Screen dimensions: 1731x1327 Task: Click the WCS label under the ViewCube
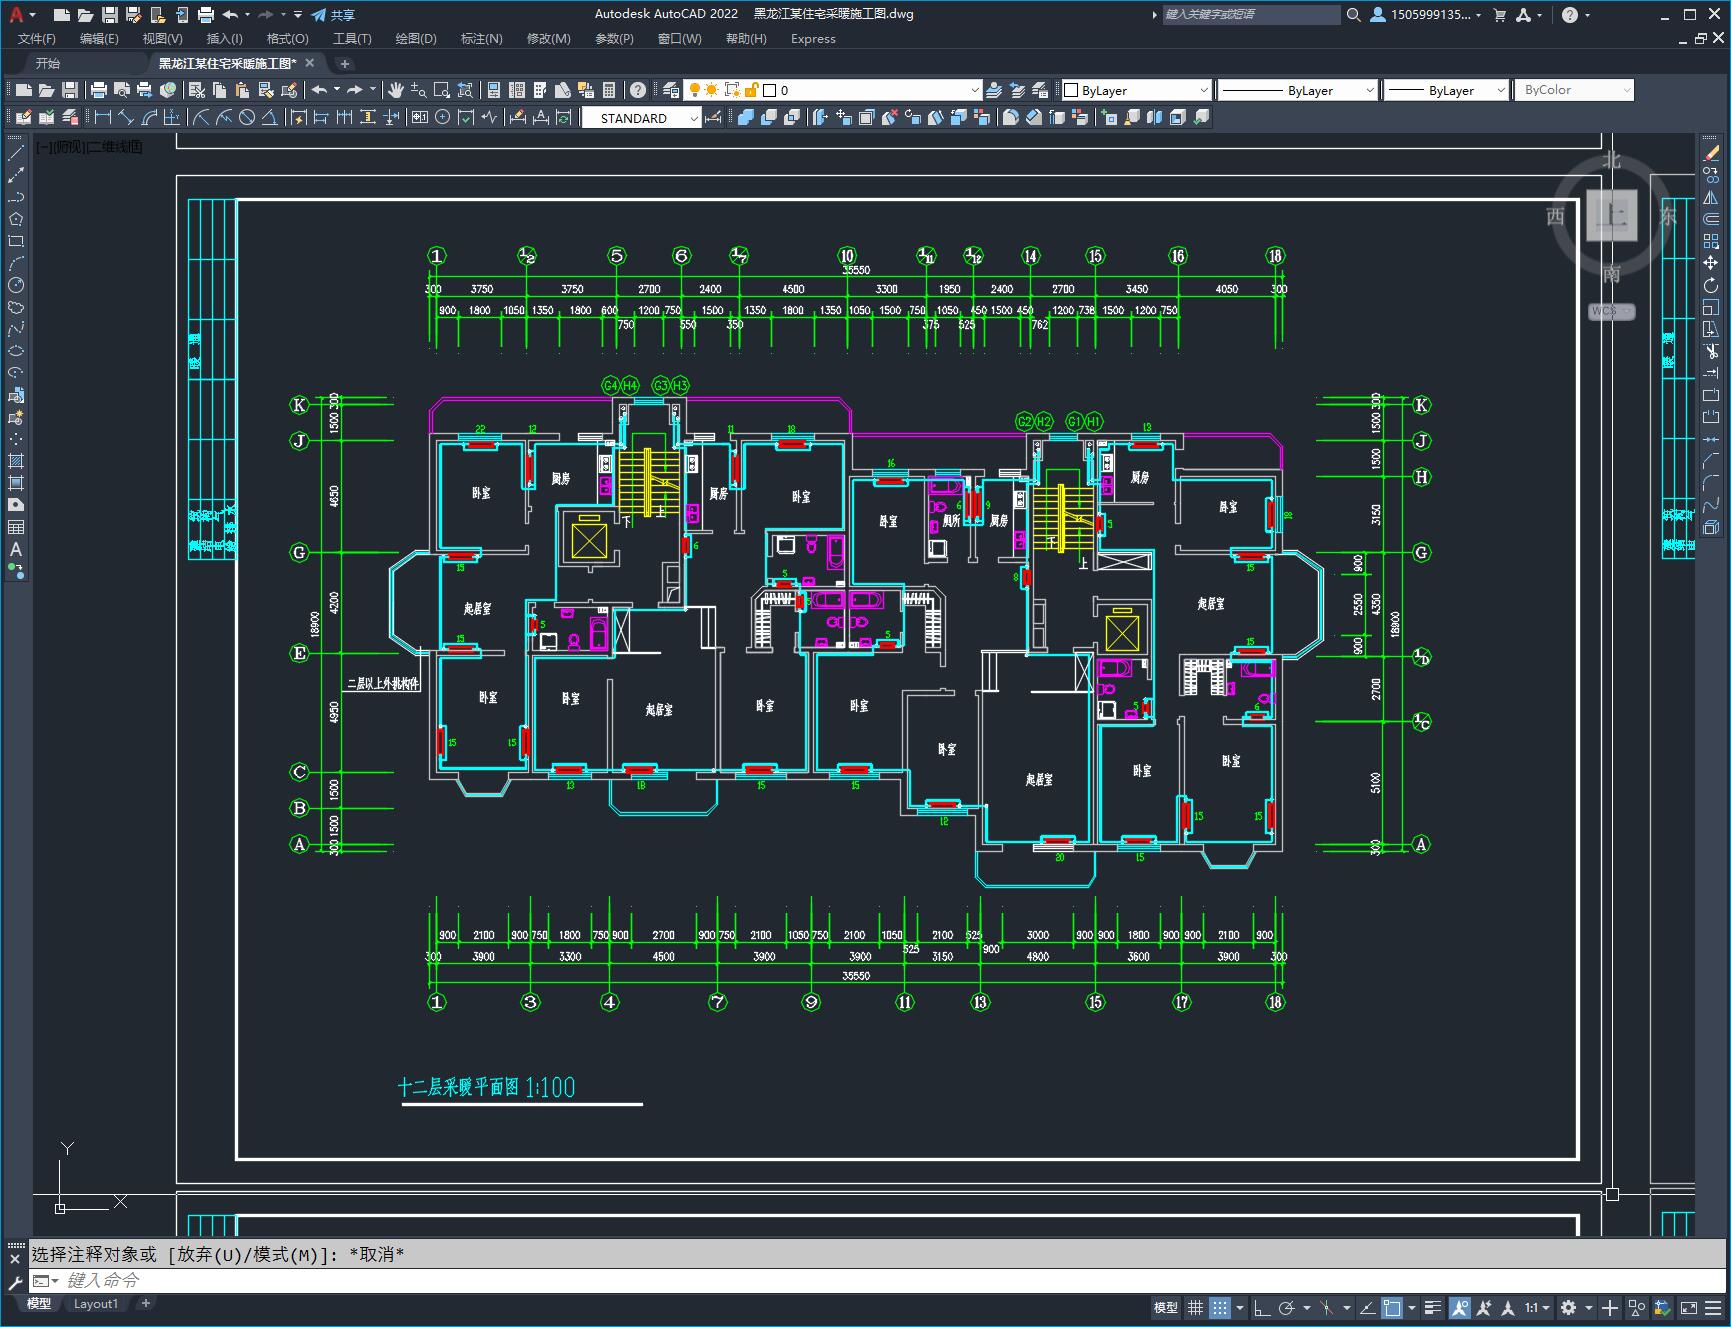click(x=1610, y=311)
